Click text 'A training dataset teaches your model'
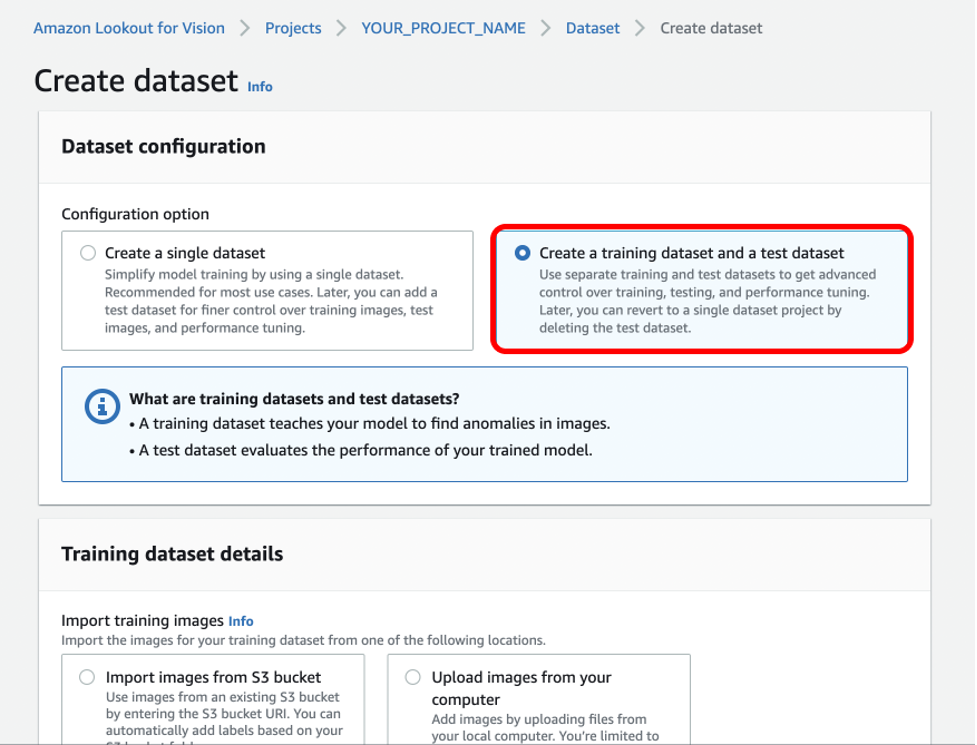Viewport: 977px width, 745px height. coord(374,424)
